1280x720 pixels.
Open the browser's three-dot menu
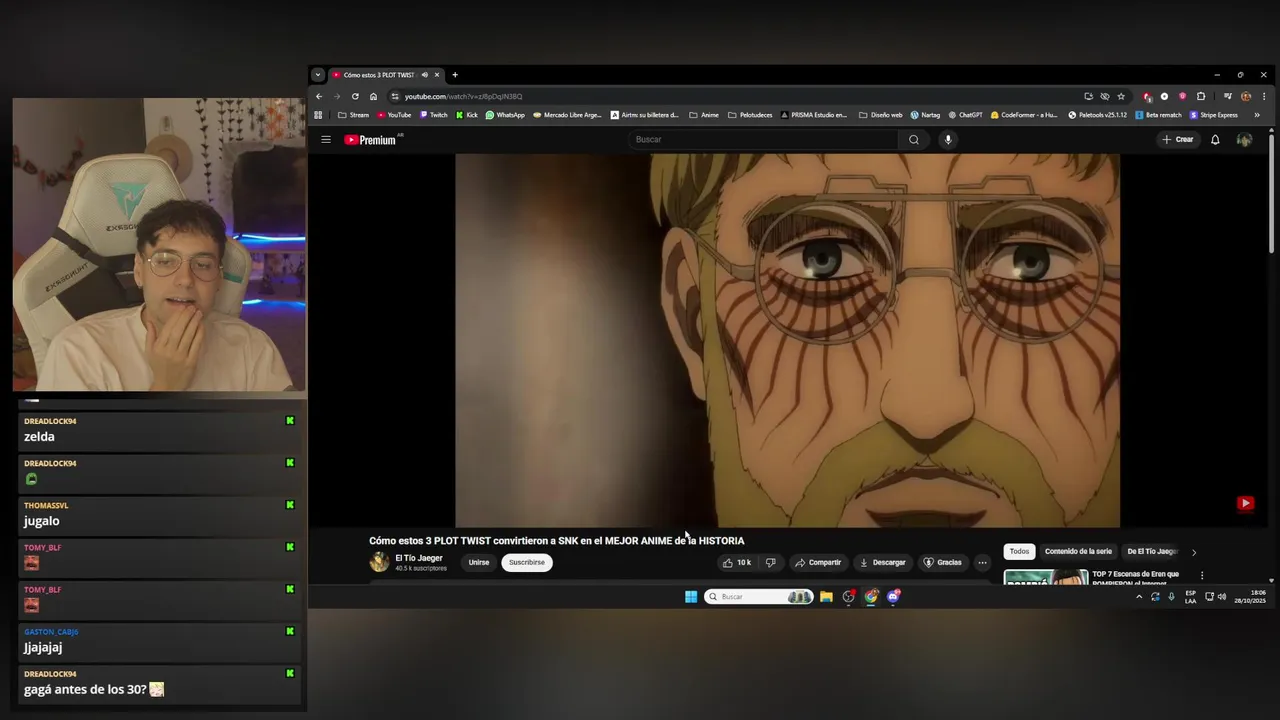pos(1264,96)
